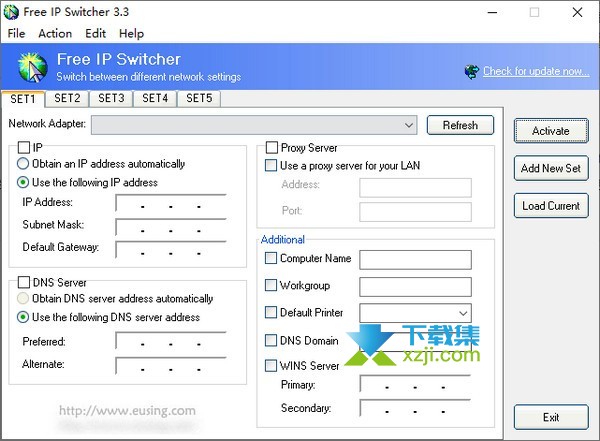Screen dimensions: 600x441
Task: Open the Help menu
Action: (131, 34)
